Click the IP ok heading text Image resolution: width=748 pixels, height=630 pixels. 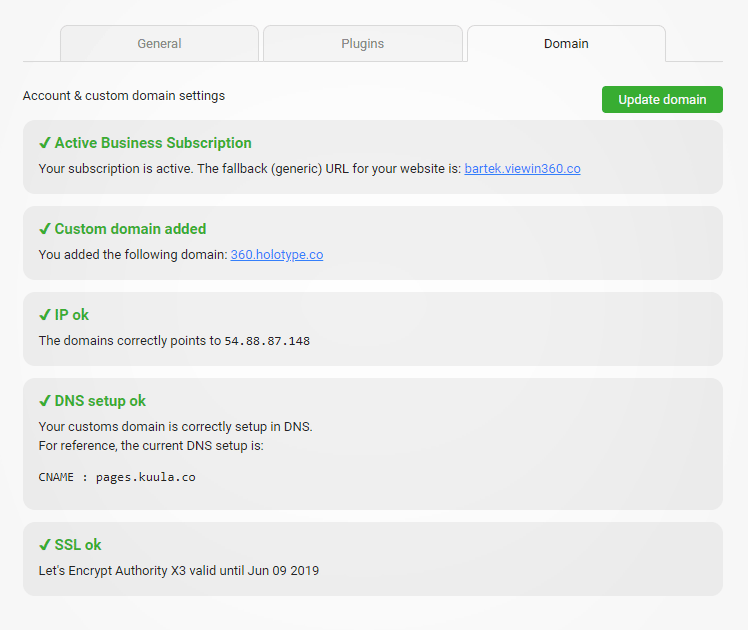coord(72,315)
